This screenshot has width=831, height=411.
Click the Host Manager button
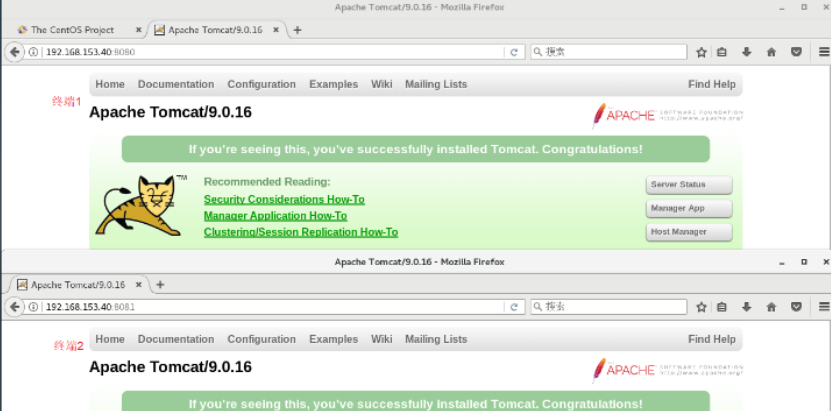tap(689, 232)
